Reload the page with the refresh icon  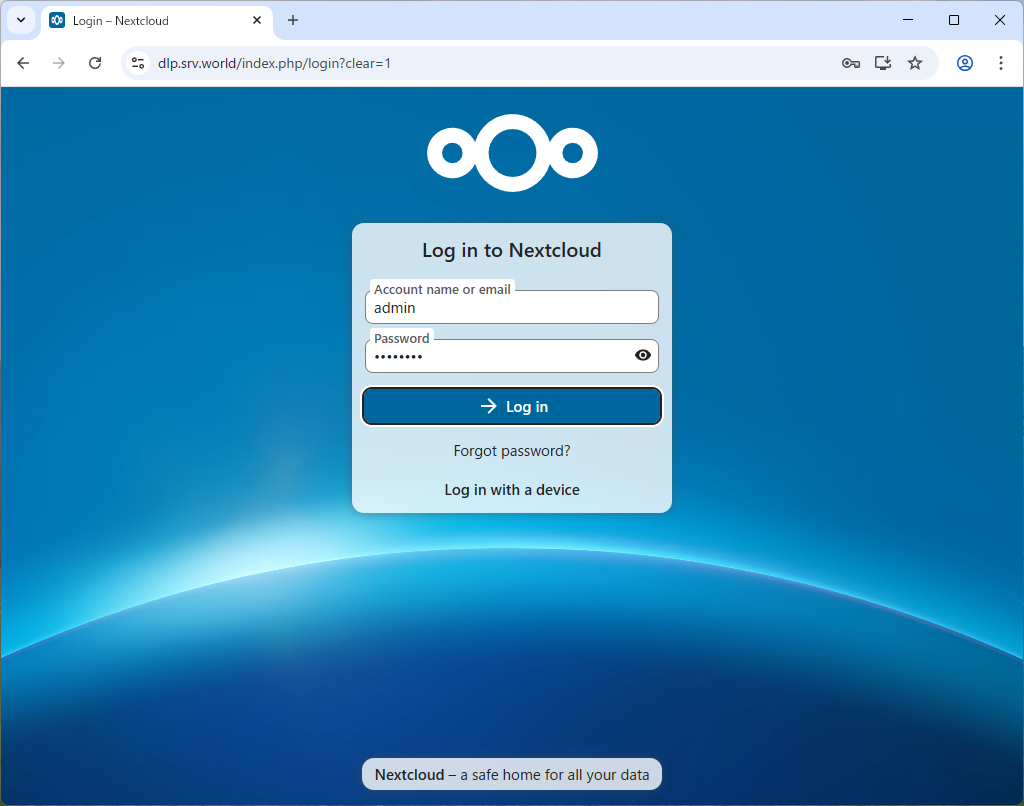pyautogui.click(x=95, y=63)
